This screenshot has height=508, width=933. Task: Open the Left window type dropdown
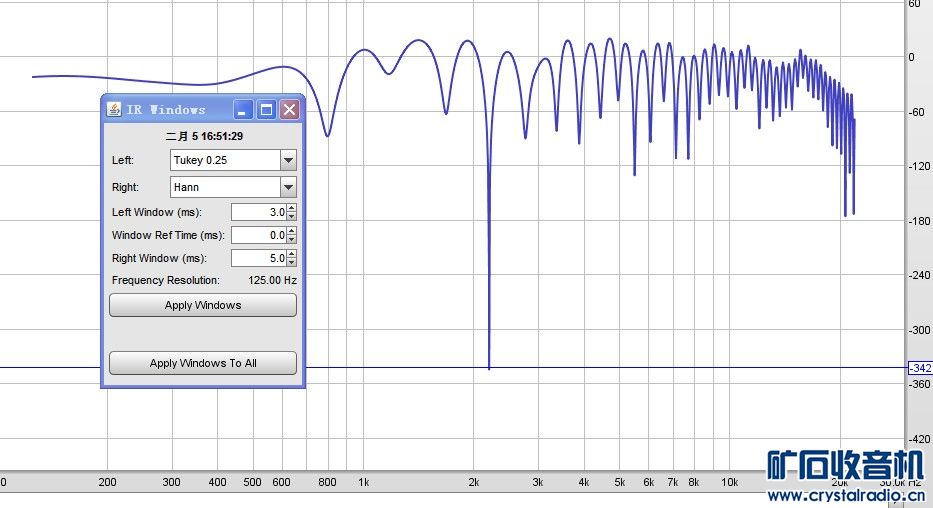coord(233,160)
